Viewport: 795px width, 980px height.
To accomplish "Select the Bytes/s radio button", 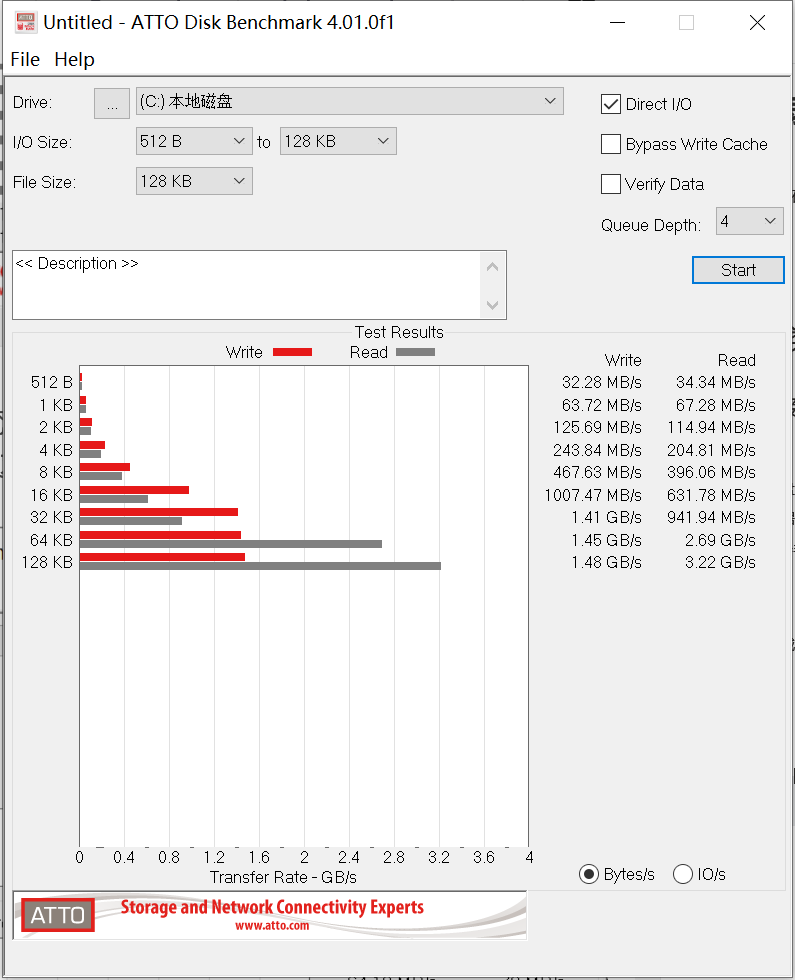I will (x=588, y=874).
